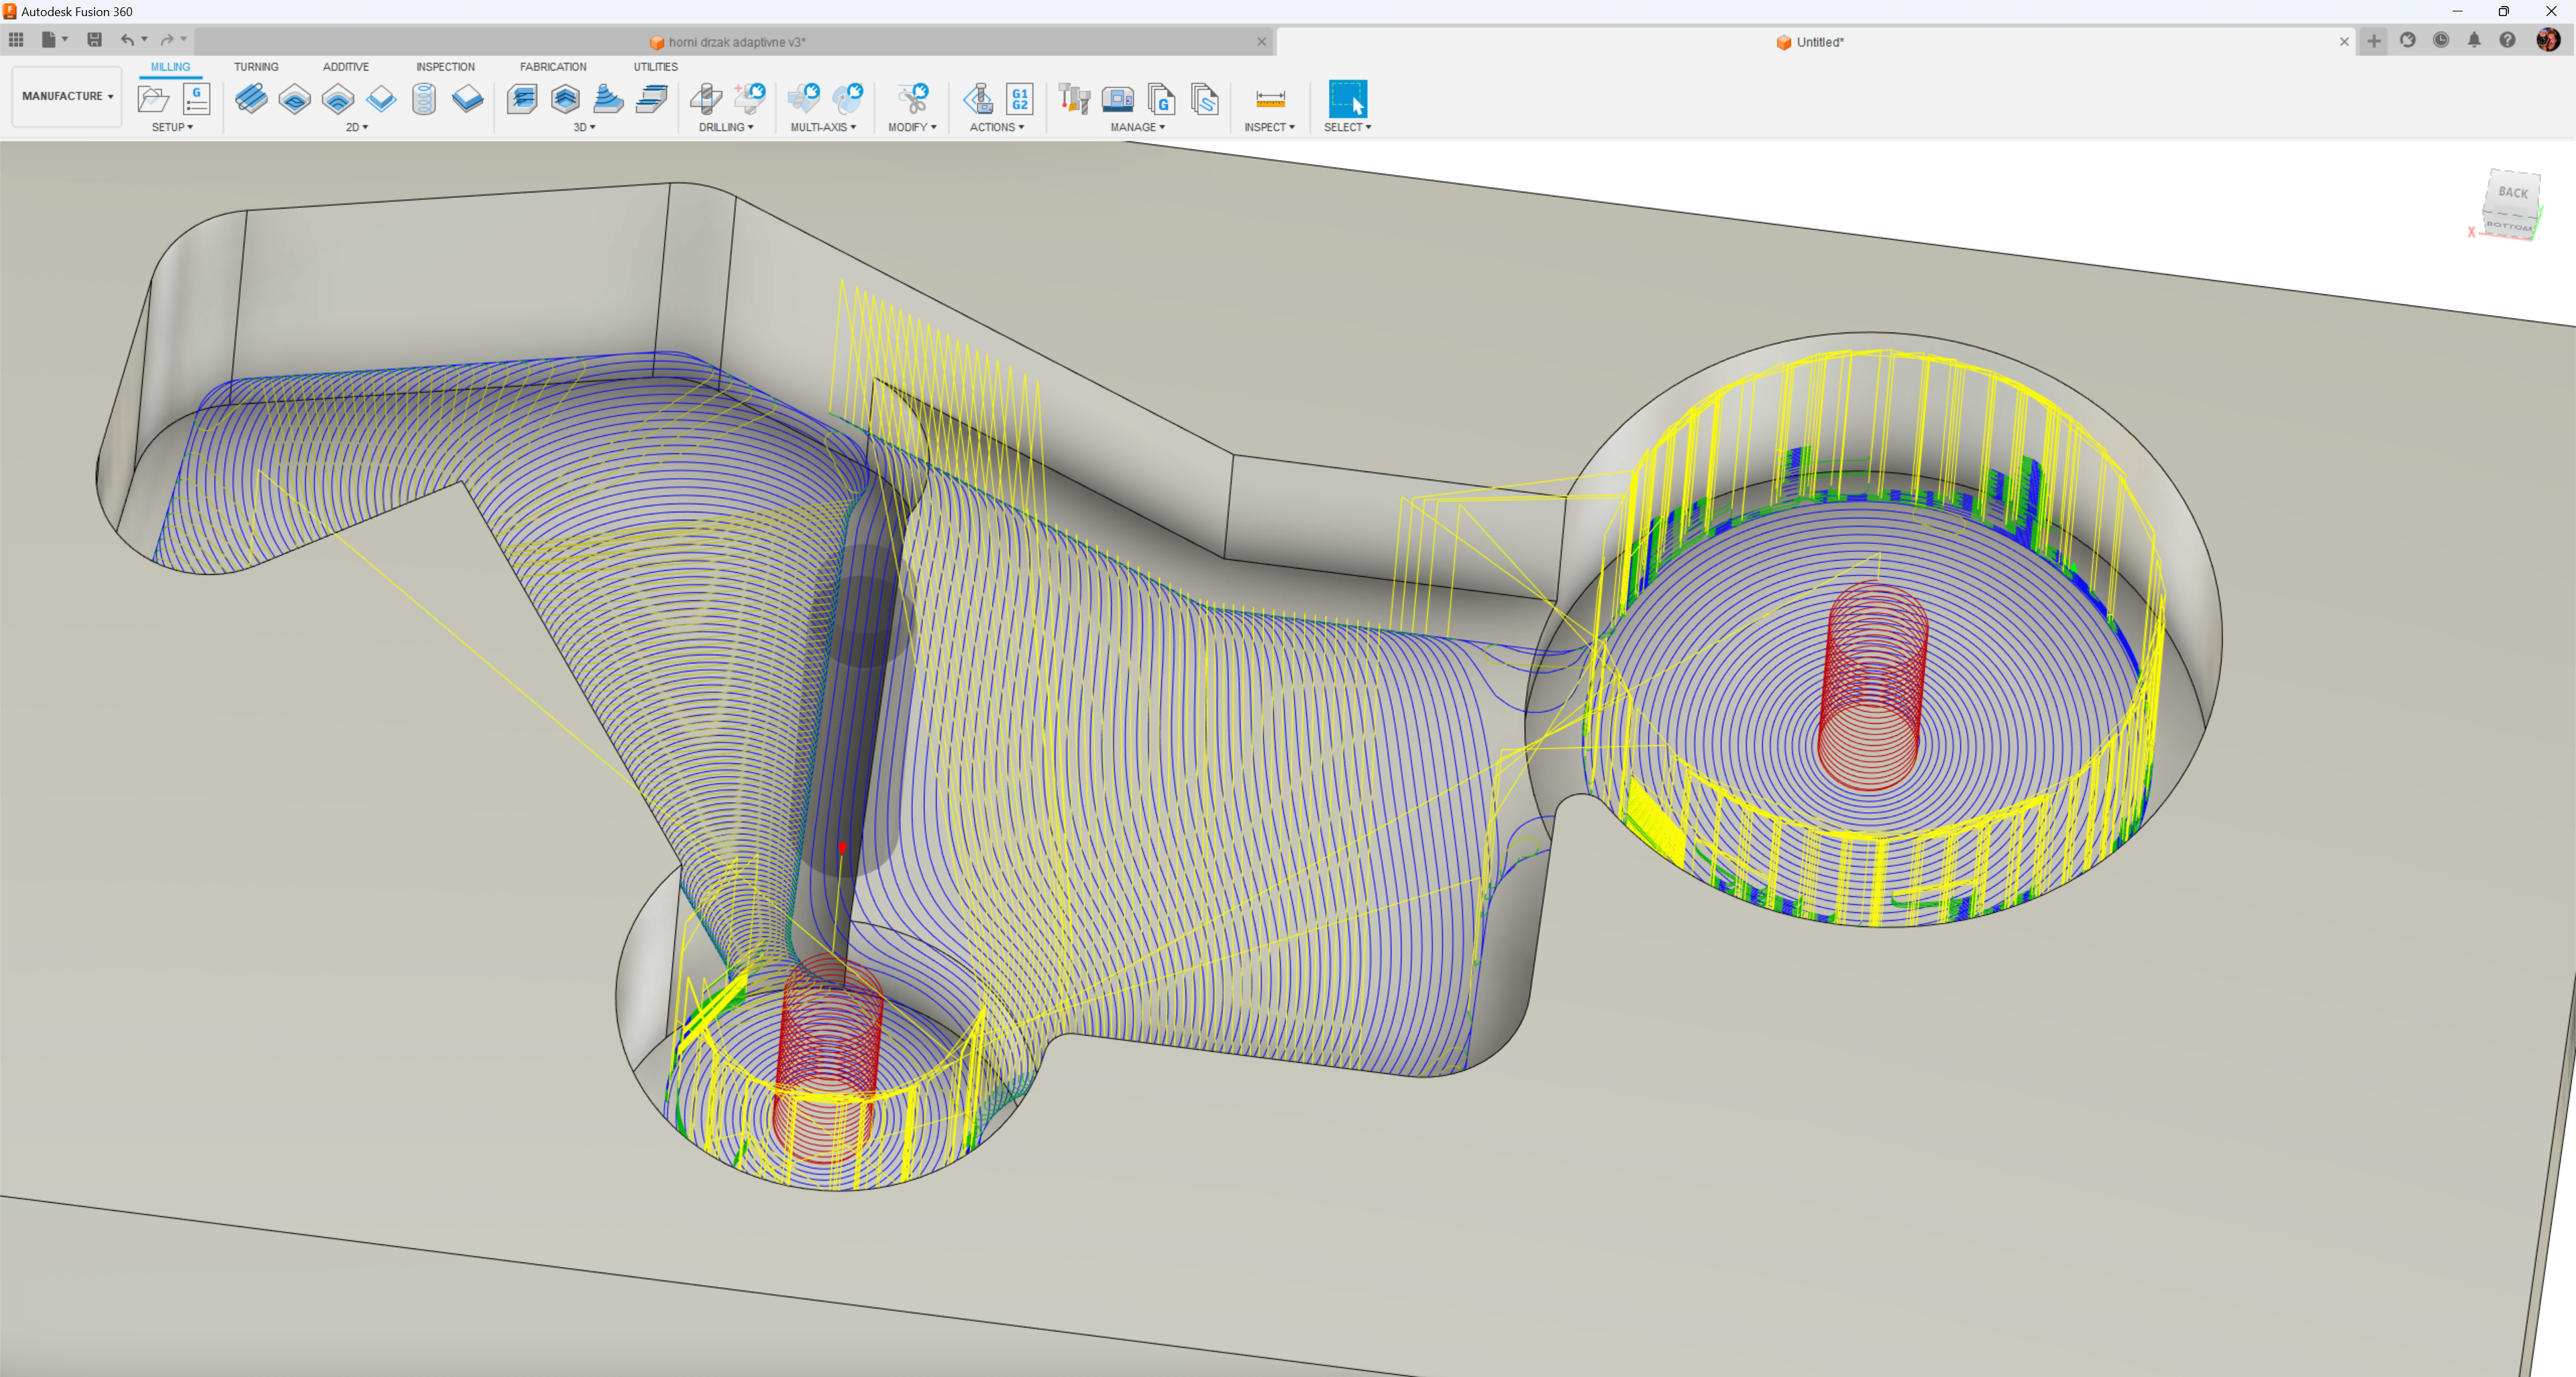Switch to the INSPECTION tab
This screenshot has height=1377, width=2576.
tap(445, 67)
